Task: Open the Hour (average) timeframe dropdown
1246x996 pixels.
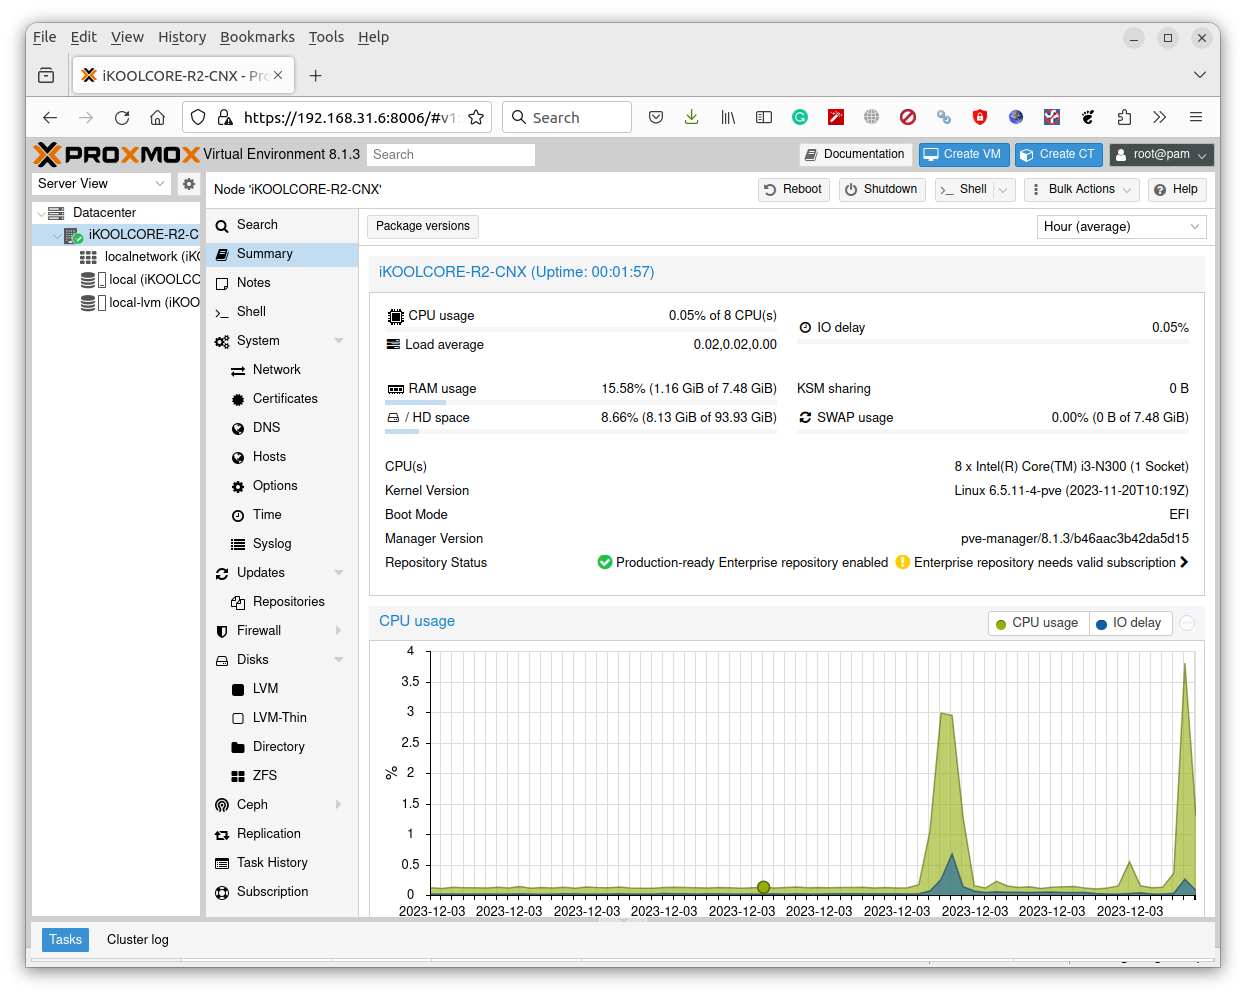Action: click(x=1121, y=227)
